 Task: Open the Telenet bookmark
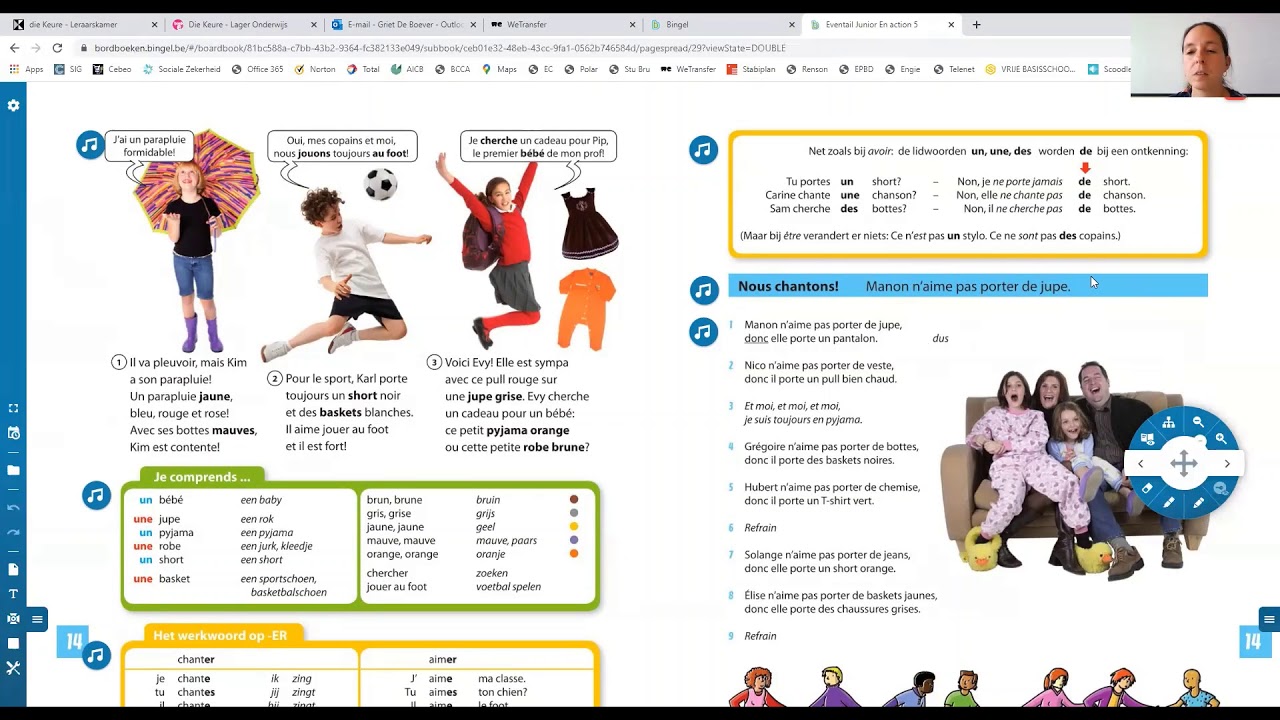click(954, 69)
